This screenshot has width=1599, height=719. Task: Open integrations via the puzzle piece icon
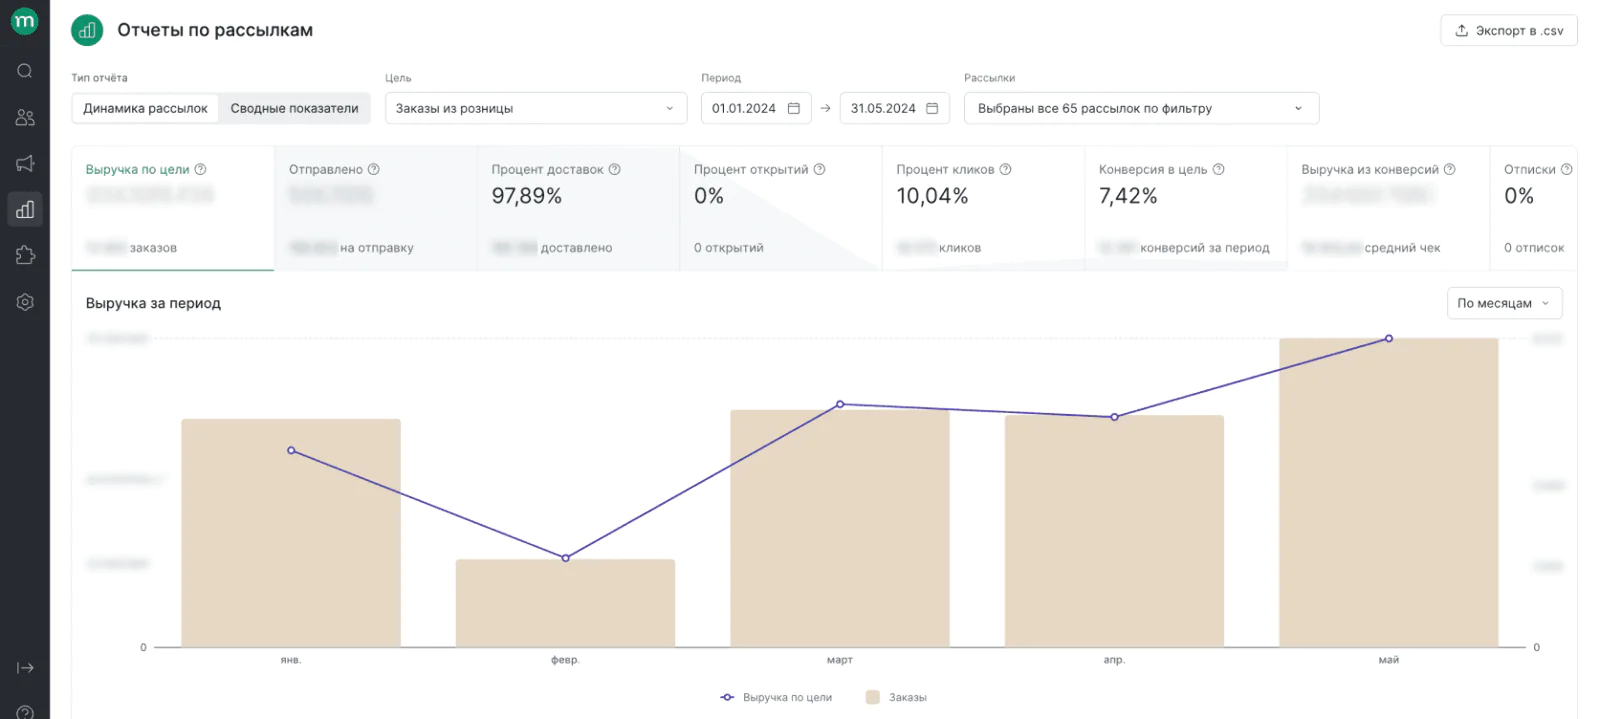point(25,255)
